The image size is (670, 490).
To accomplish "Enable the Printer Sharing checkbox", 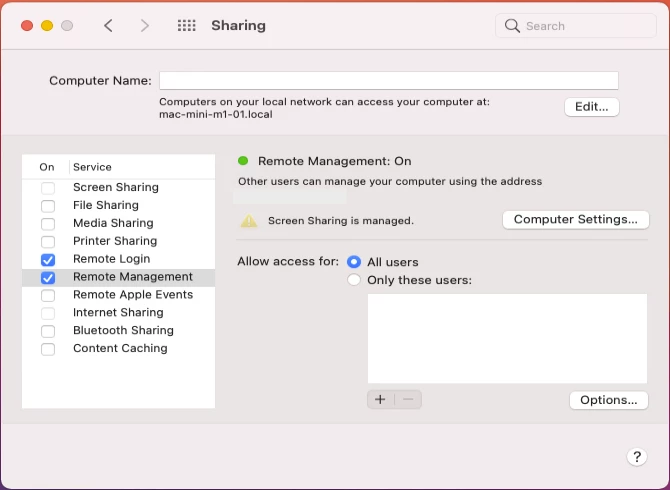I will 48,241.
